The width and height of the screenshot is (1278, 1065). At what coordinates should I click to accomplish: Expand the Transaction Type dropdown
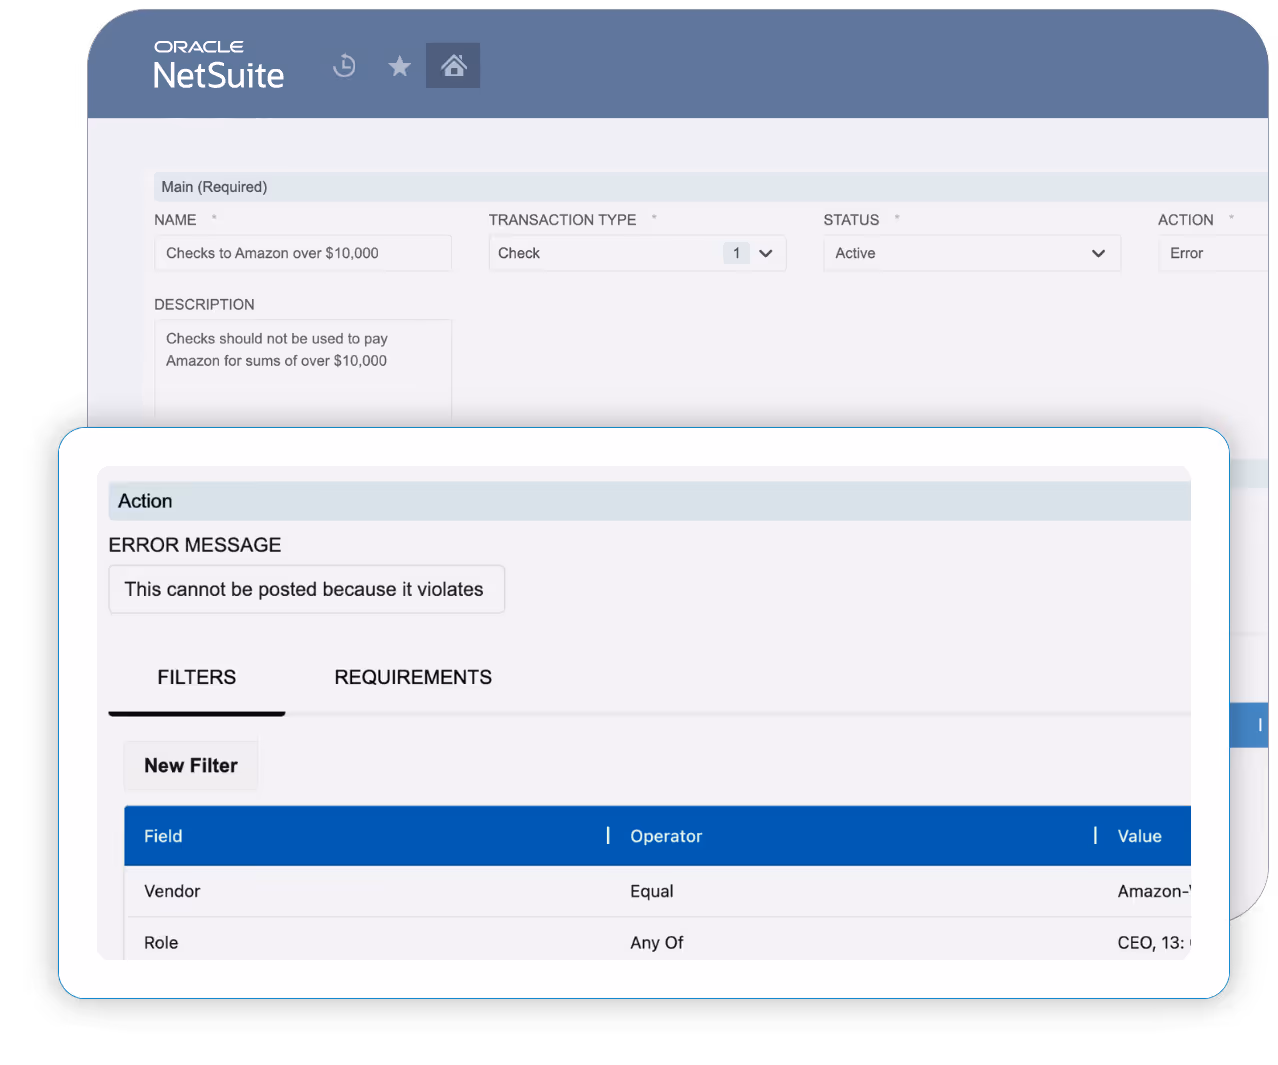coord(766,253)
